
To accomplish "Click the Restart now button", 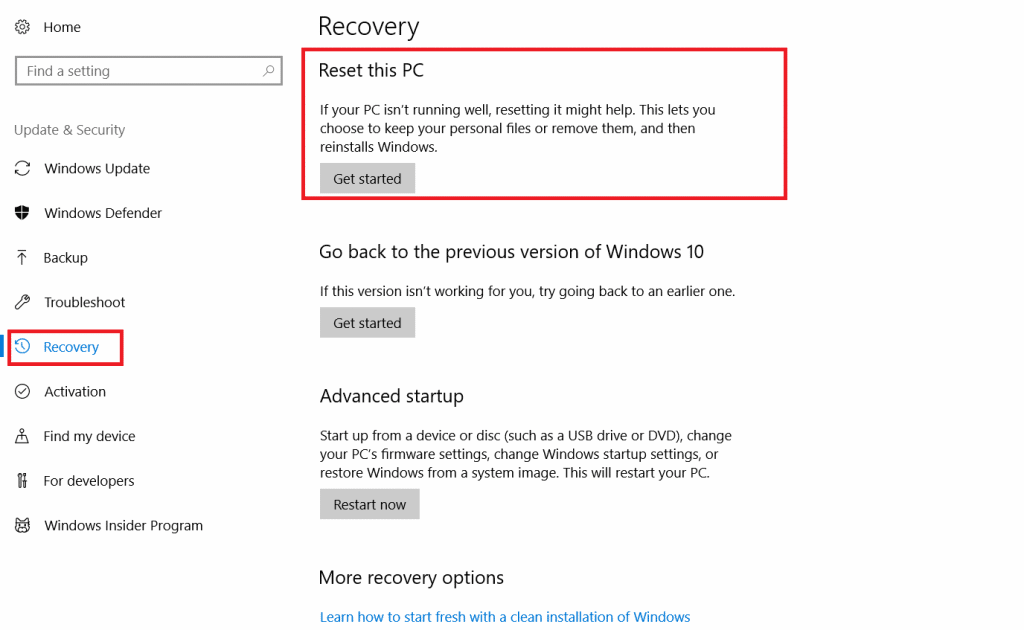I will (x=370, y=505).
